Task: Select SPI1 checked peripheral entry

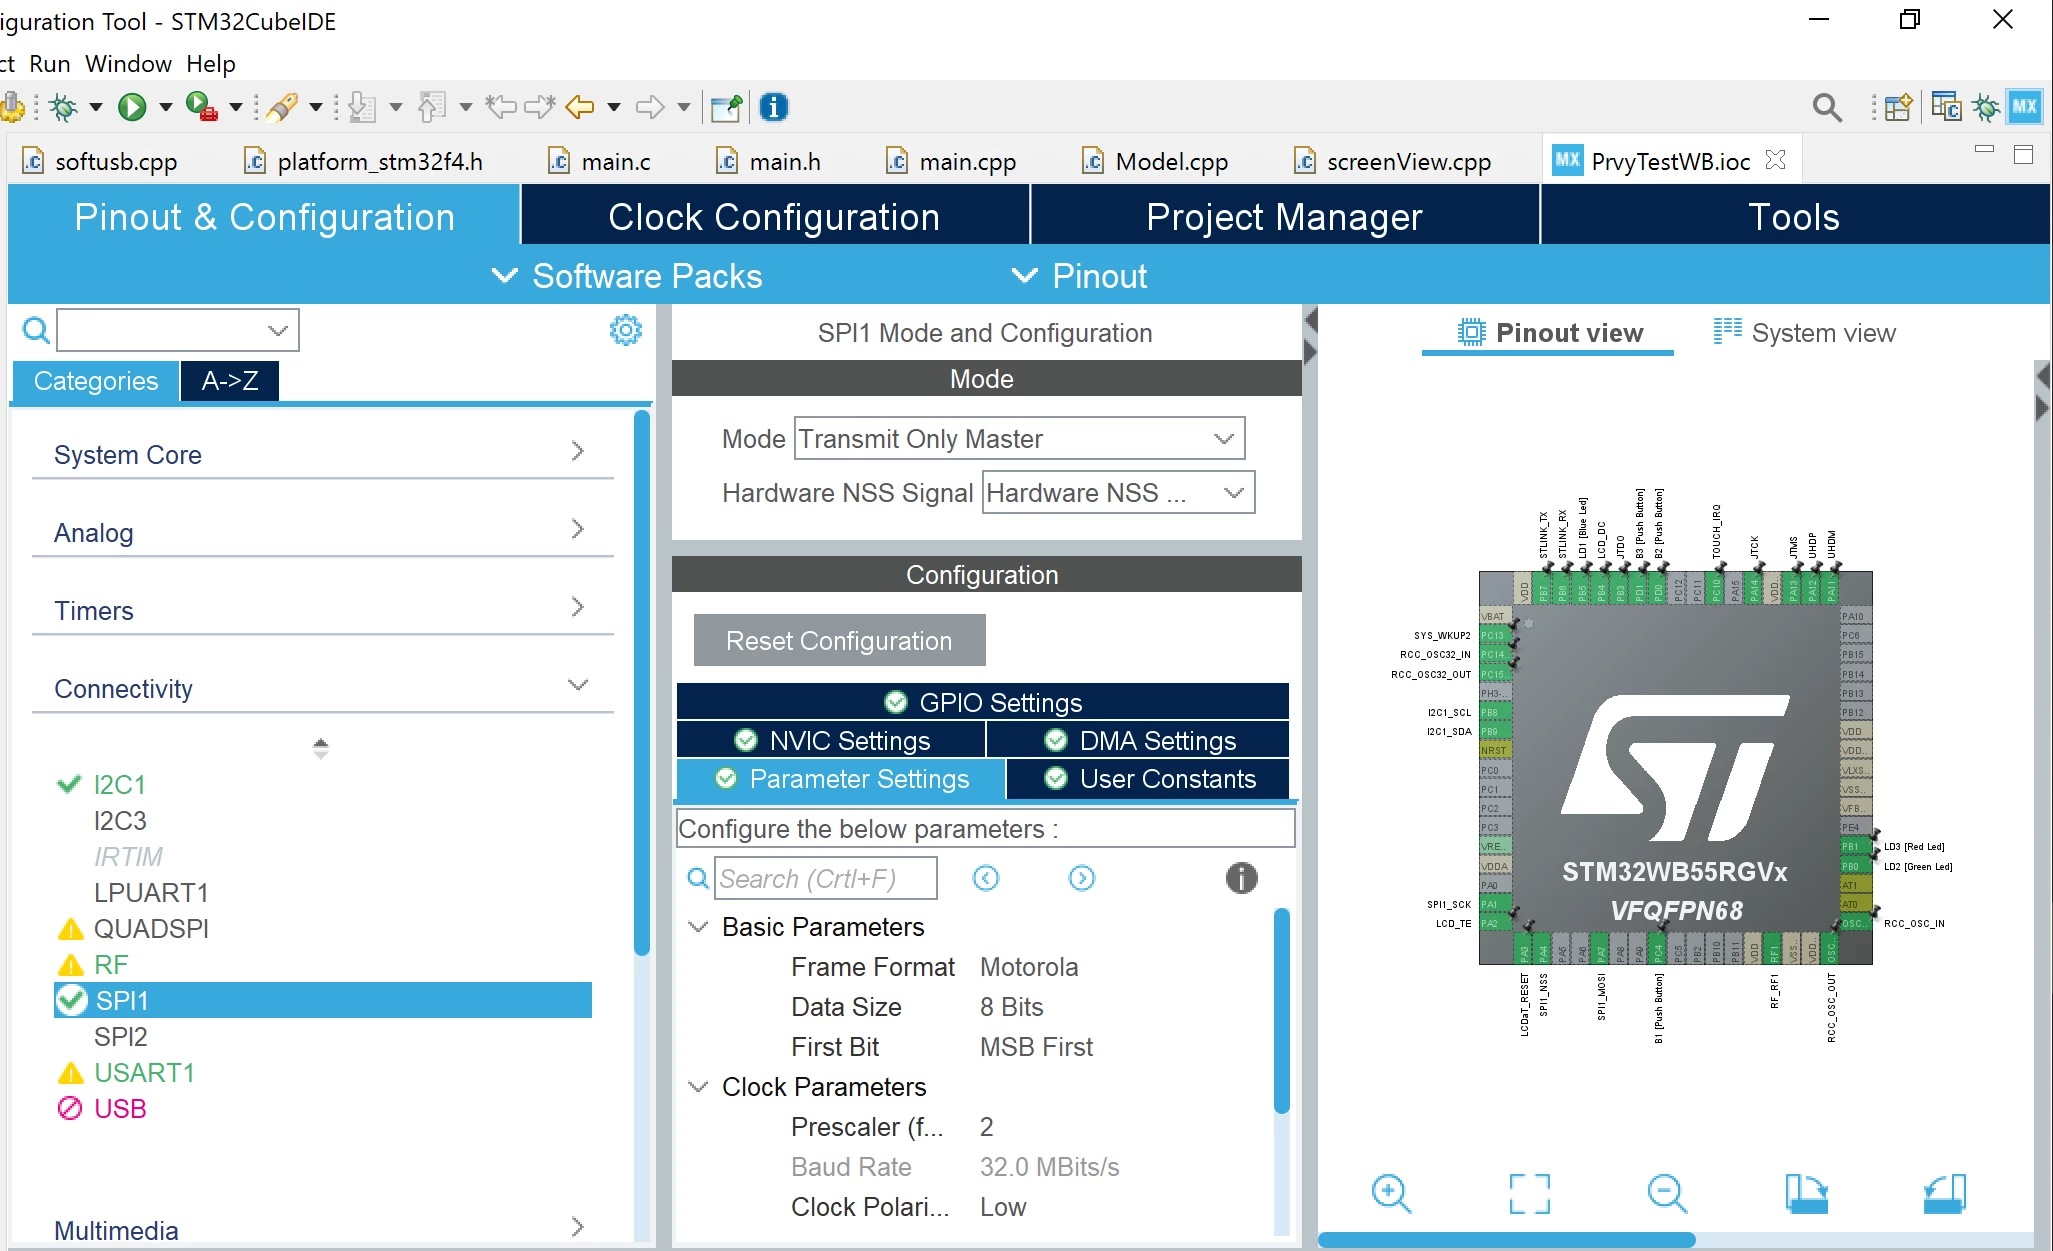Action: 322,1000
